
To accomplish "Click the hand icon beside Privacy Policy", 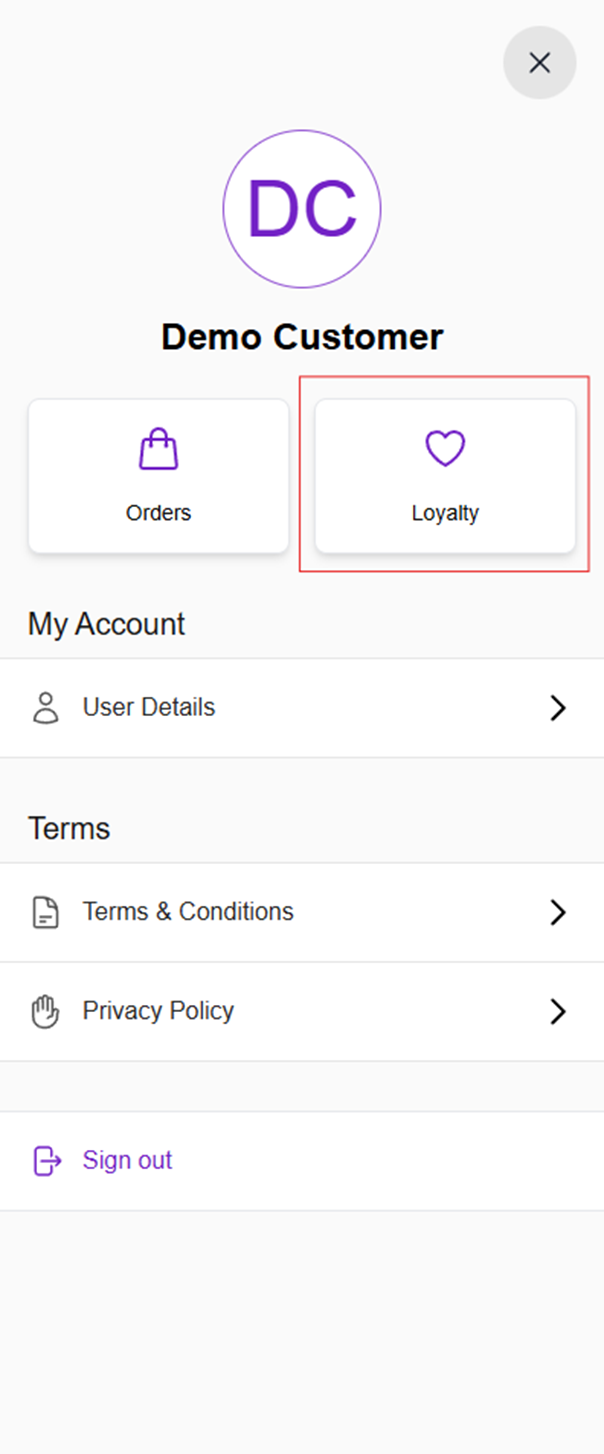I will tap(46, 1011).
